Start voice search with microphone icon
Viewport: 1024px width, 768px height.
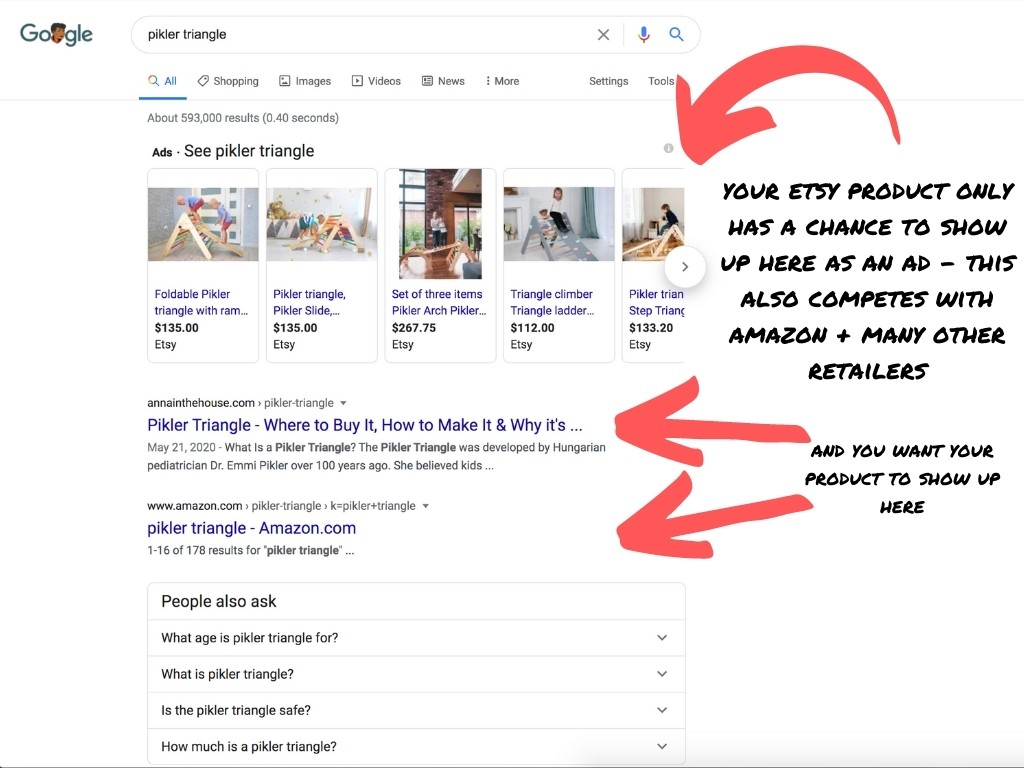[x=643, y=35]
